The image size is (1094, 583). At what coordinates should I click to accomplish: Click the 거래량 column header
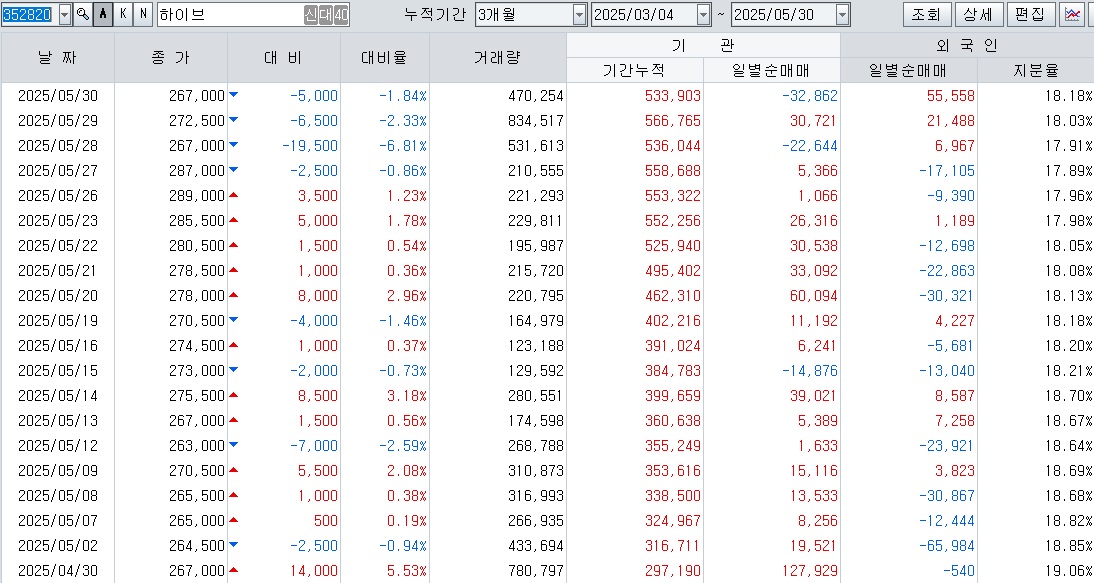point(497,57)
